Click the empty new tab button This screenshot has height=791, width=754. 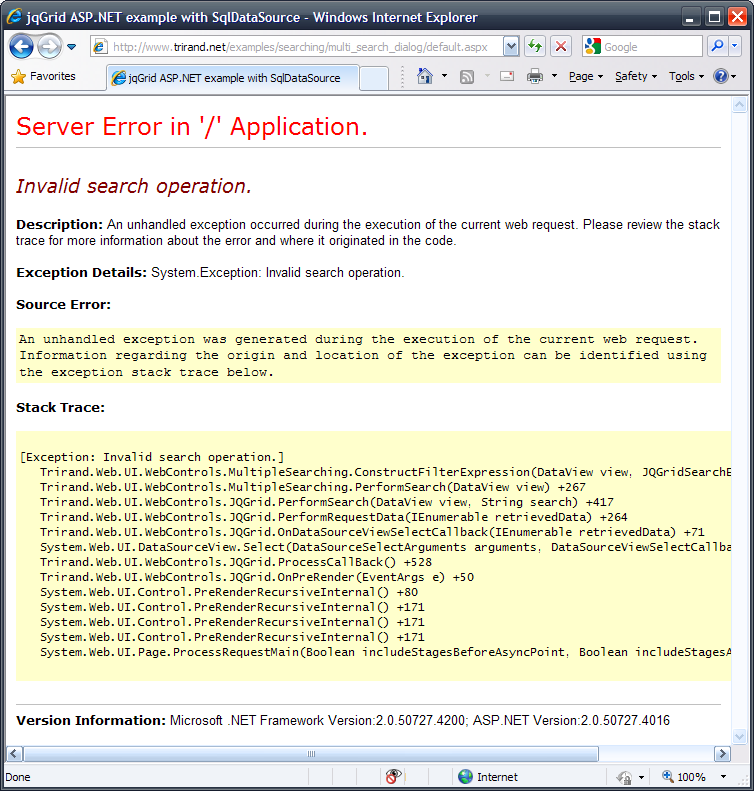coord(373,77)
